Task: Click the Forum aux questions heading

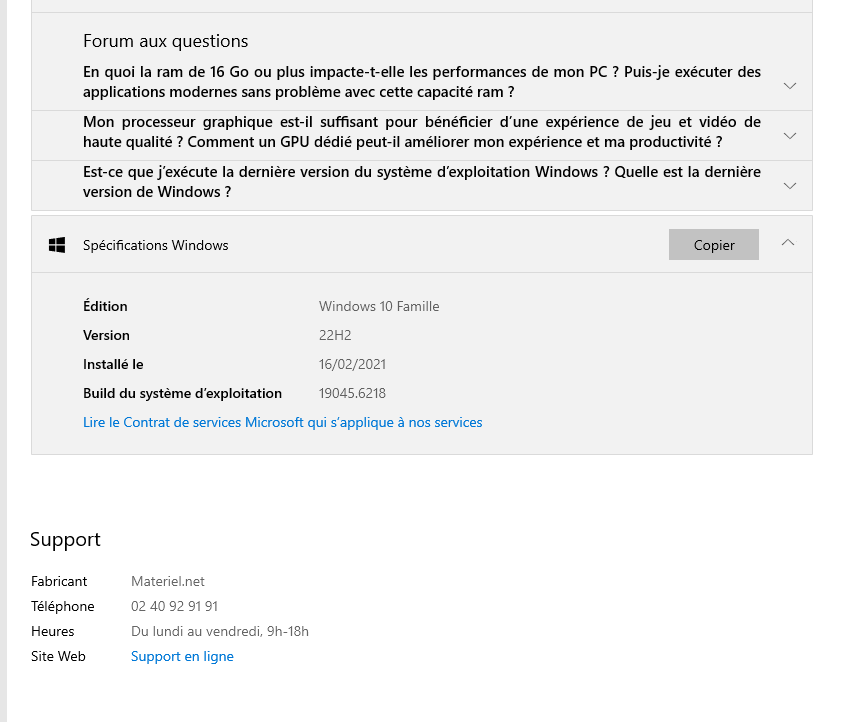Action: point(165,41)
